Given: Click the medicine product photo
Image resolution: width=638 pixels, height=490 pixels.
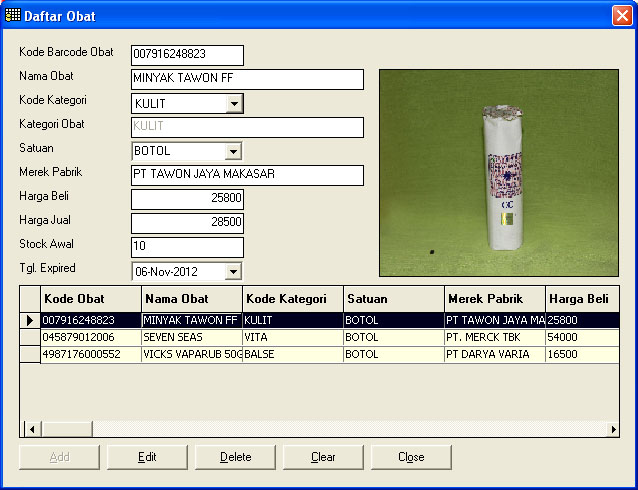Looking at the screenshot, I should pyautogui.click(x=499, y=172).
